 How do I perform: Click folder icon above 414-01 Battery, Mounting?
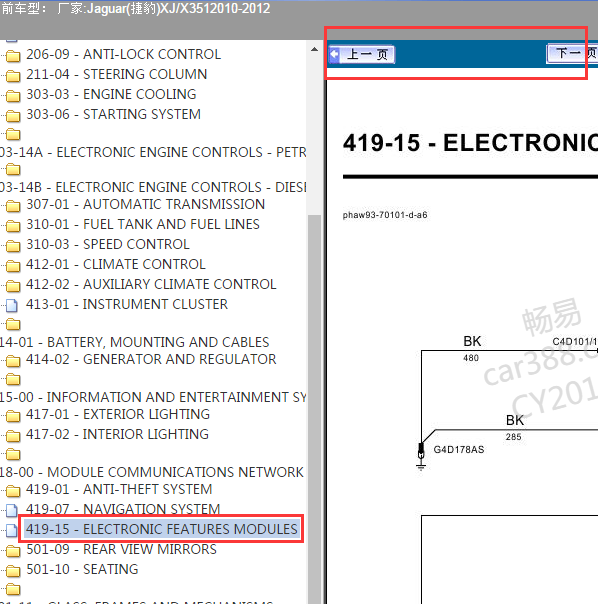click(13, 325)
